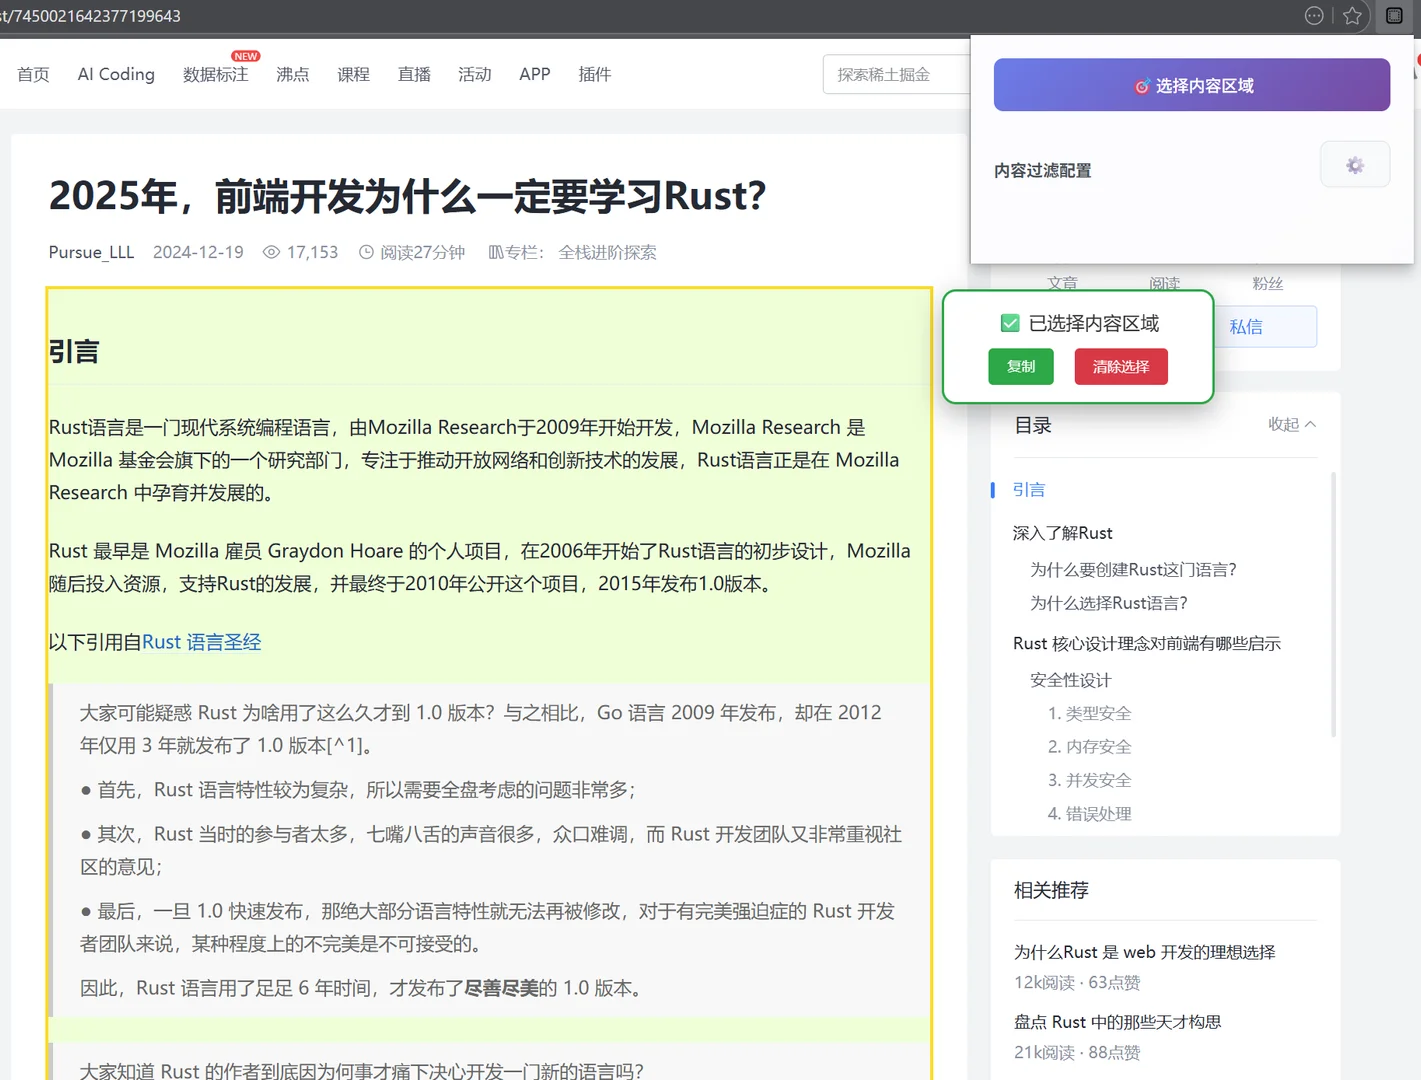Uncheck the 已选择内容区域 checkbox
The width and height of the screenshot is (1421, 1080).
point(1010,322)
